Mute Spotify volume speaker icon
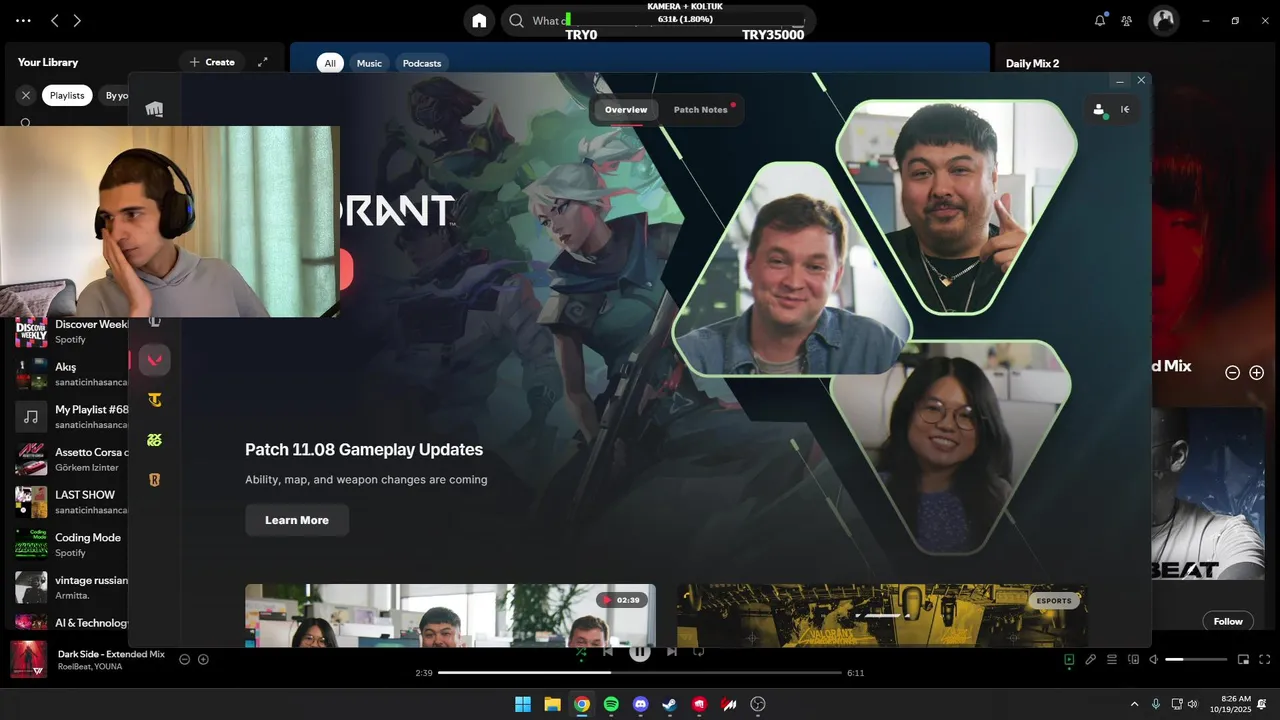 click(1153, 660)
